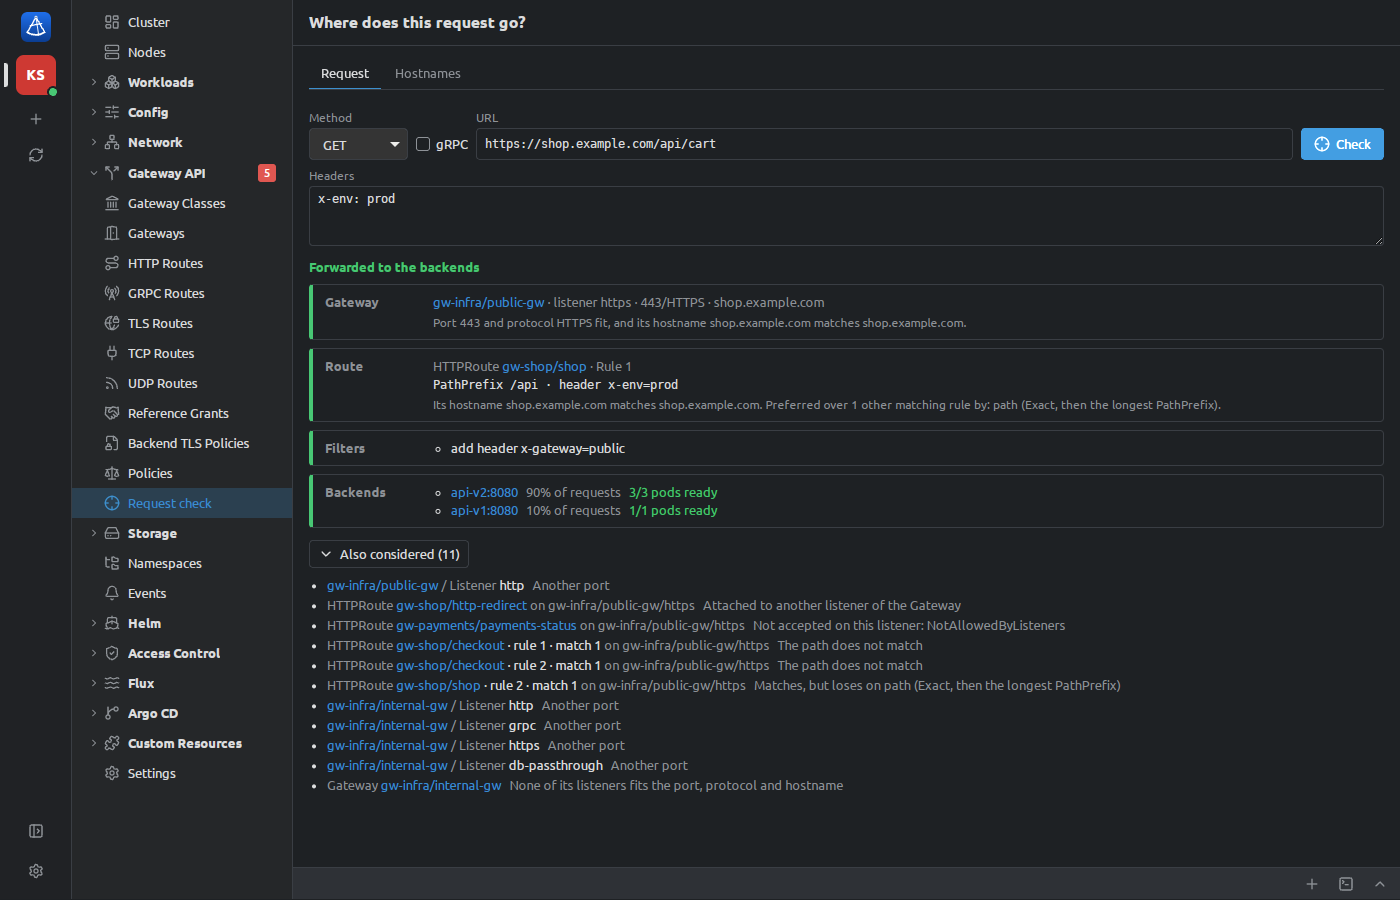This screenshot has width=1400, height=900.
Task: Open gw-shop/shop link in Route row
Action: tap(544, 366)
